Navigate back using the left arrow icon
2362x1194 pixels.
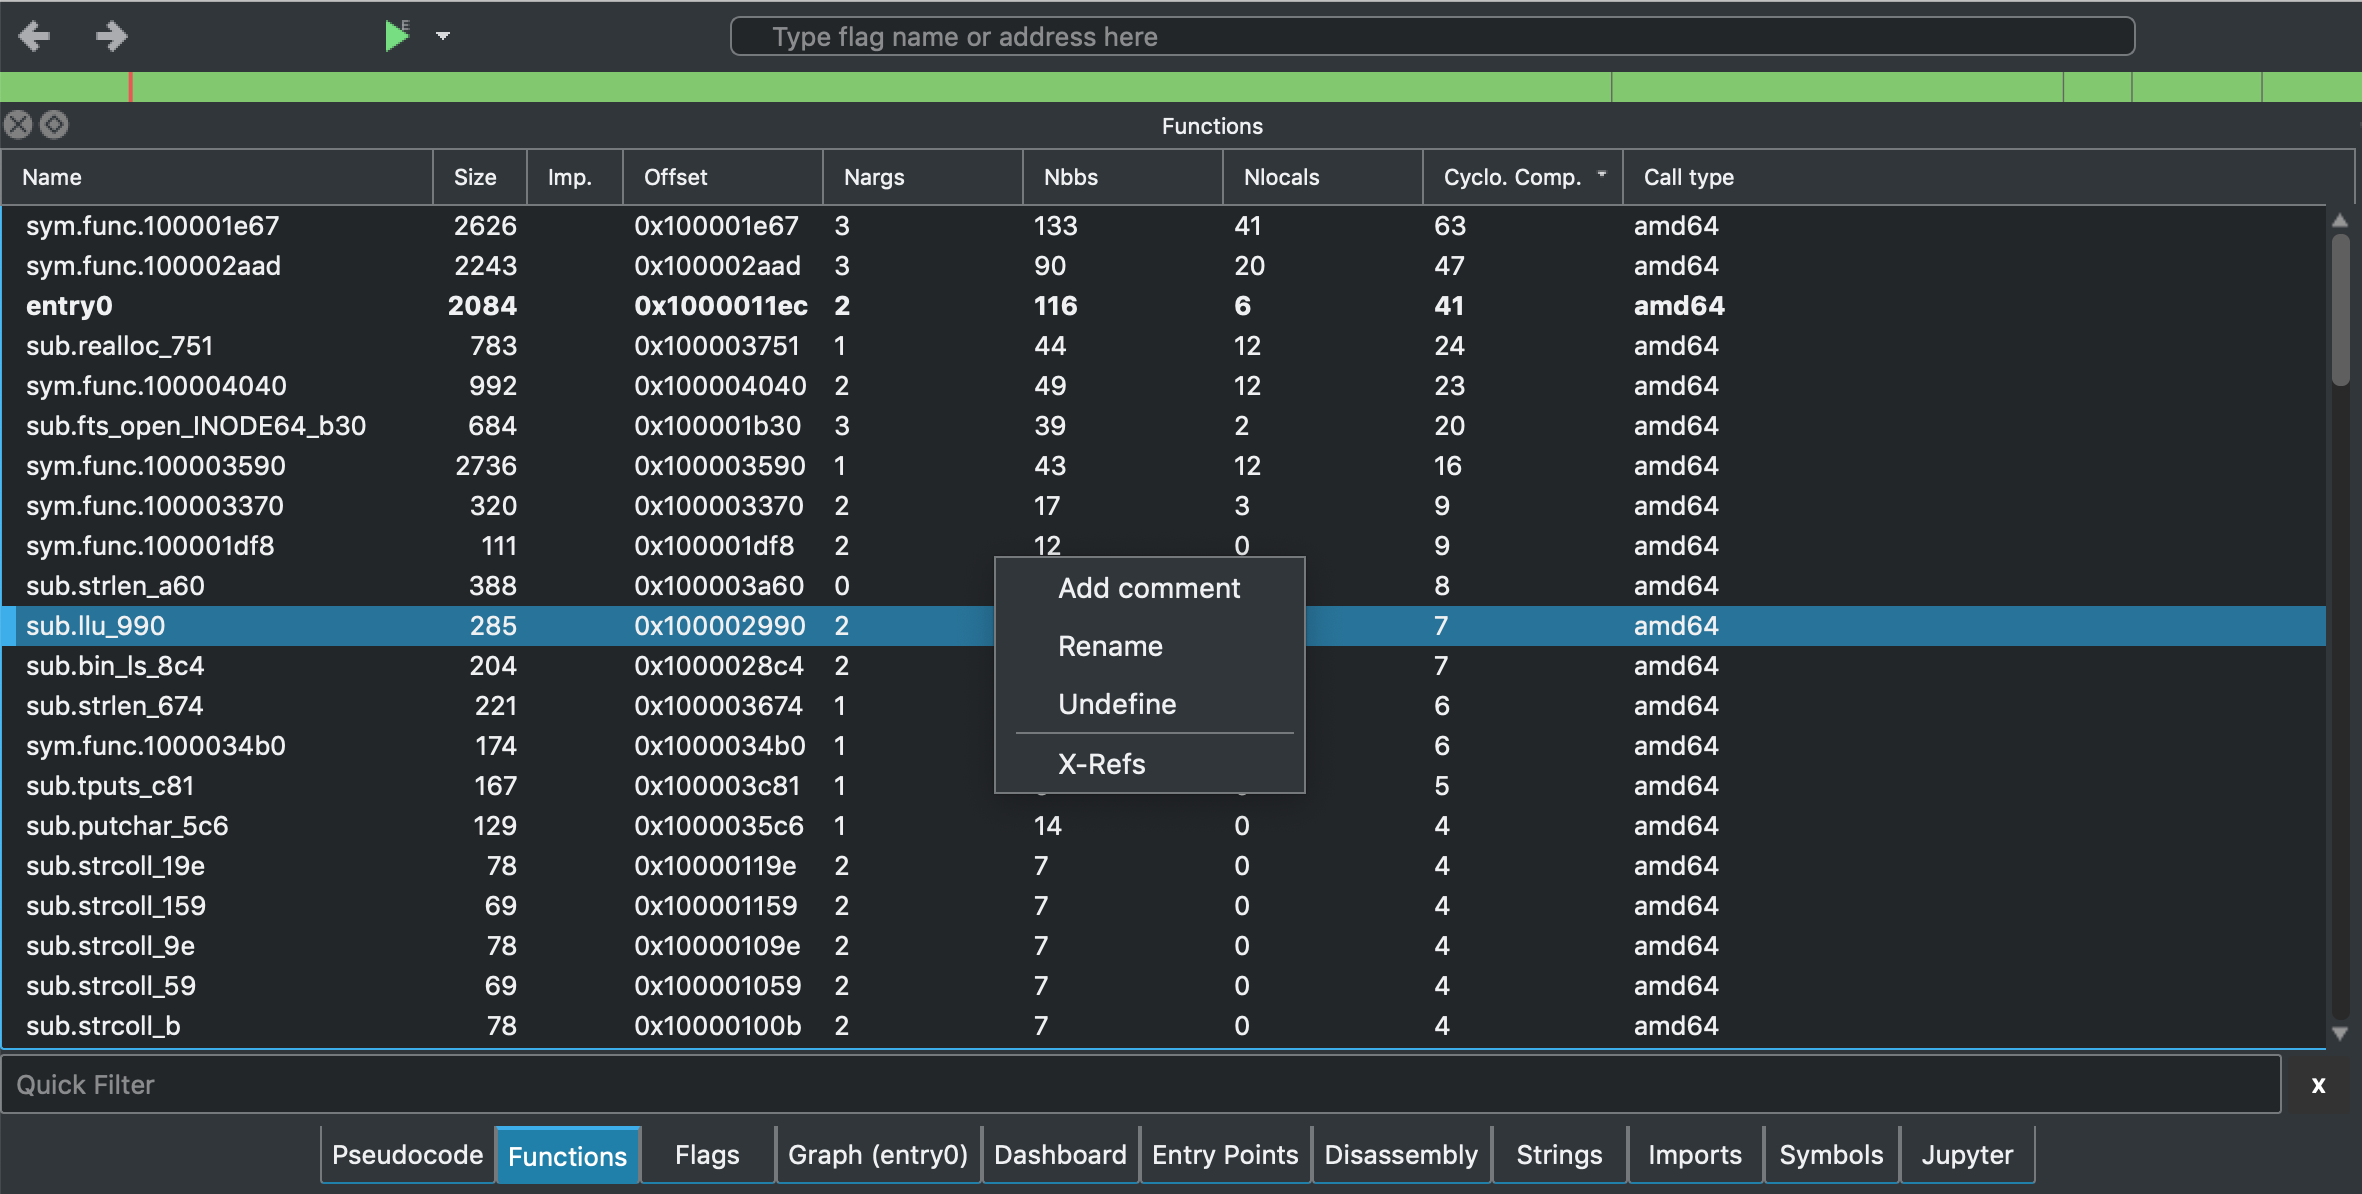coord(34,35)
